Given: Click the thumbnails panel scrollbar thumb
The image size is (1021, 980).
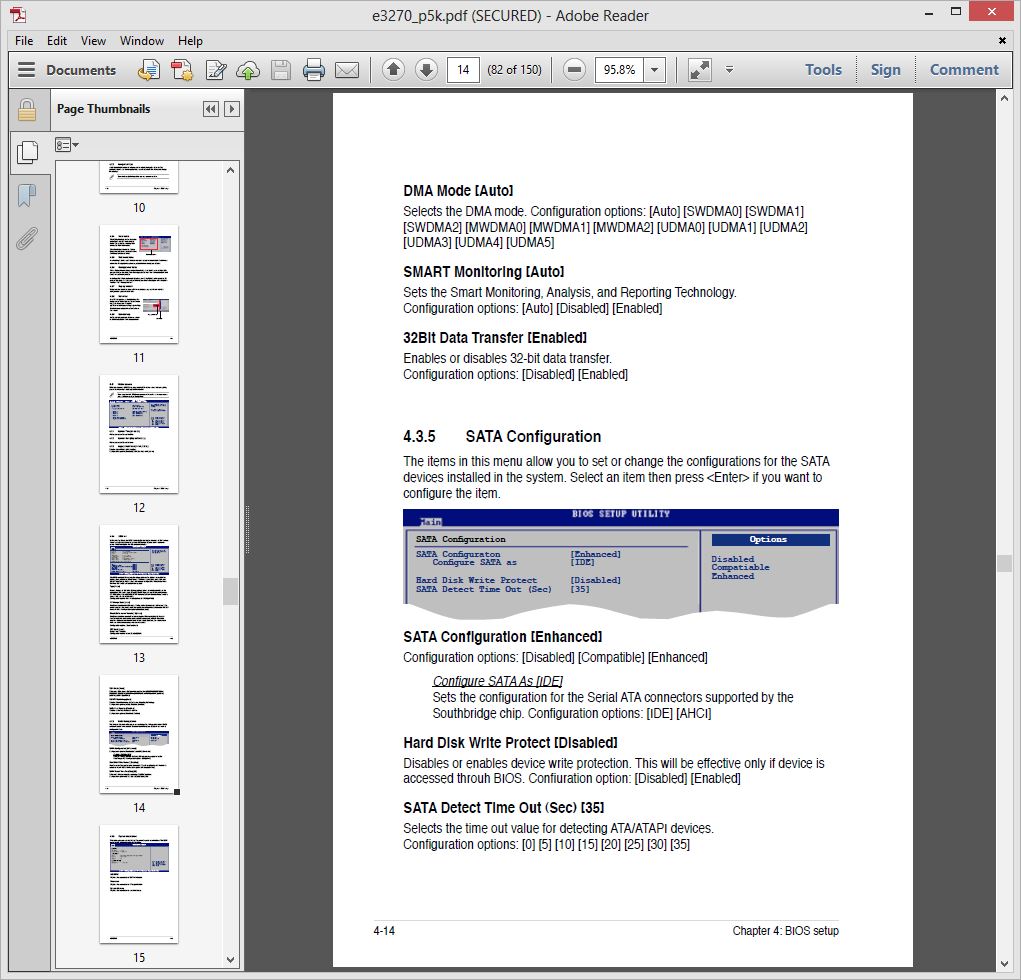Looking at the screenshot, I should coord(230,591).
